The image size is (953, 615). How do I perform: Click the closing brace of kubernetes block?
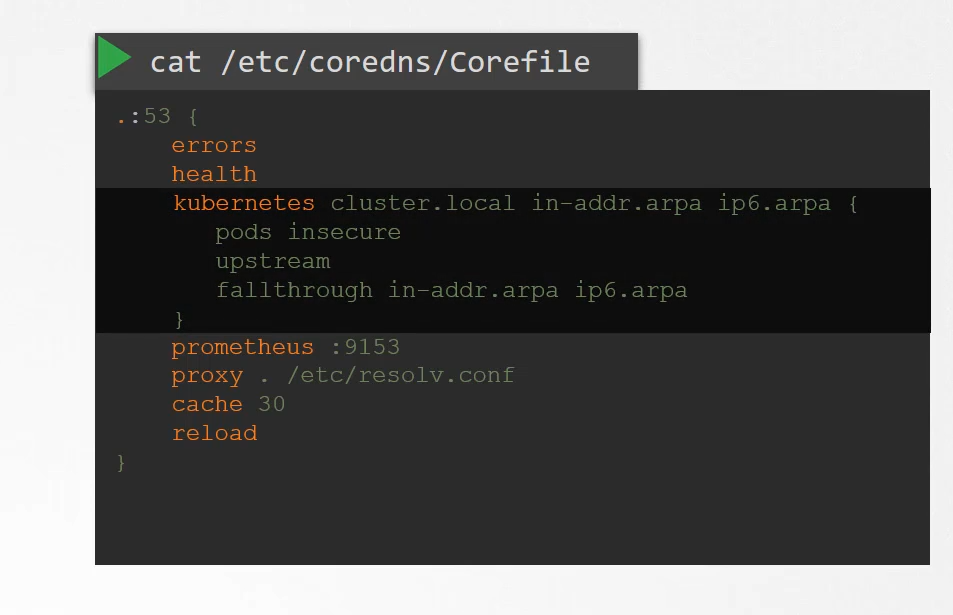coord(179,319)
